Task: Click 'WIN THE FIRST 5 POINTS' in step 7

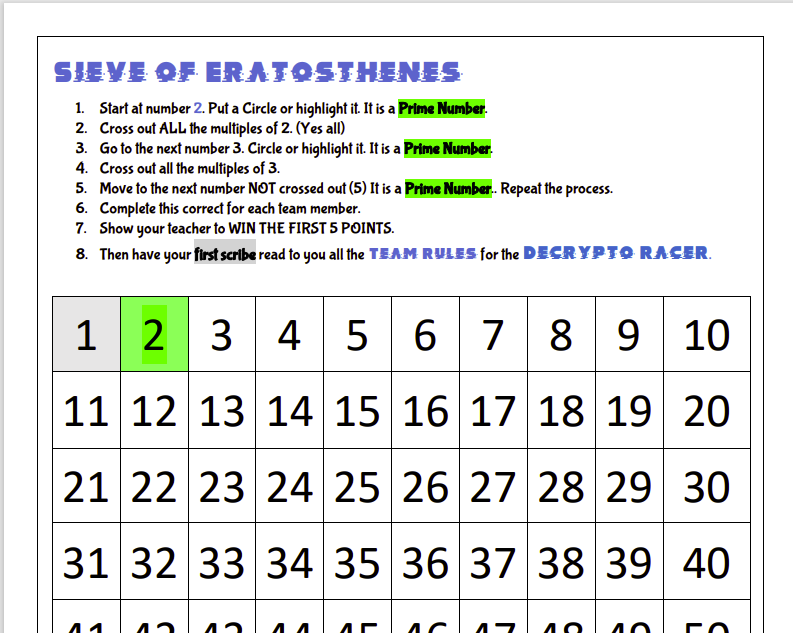Action: click(x=311, y=229)
